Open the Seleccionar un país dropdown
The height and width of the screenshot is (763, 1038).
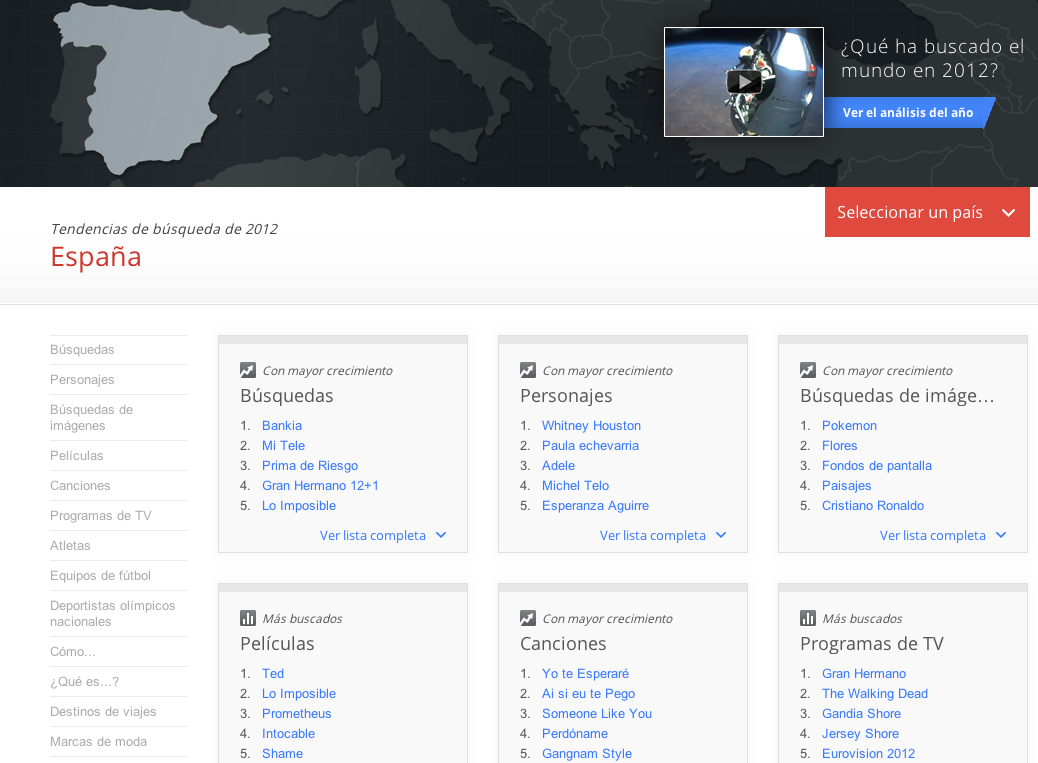coord(926,212)
